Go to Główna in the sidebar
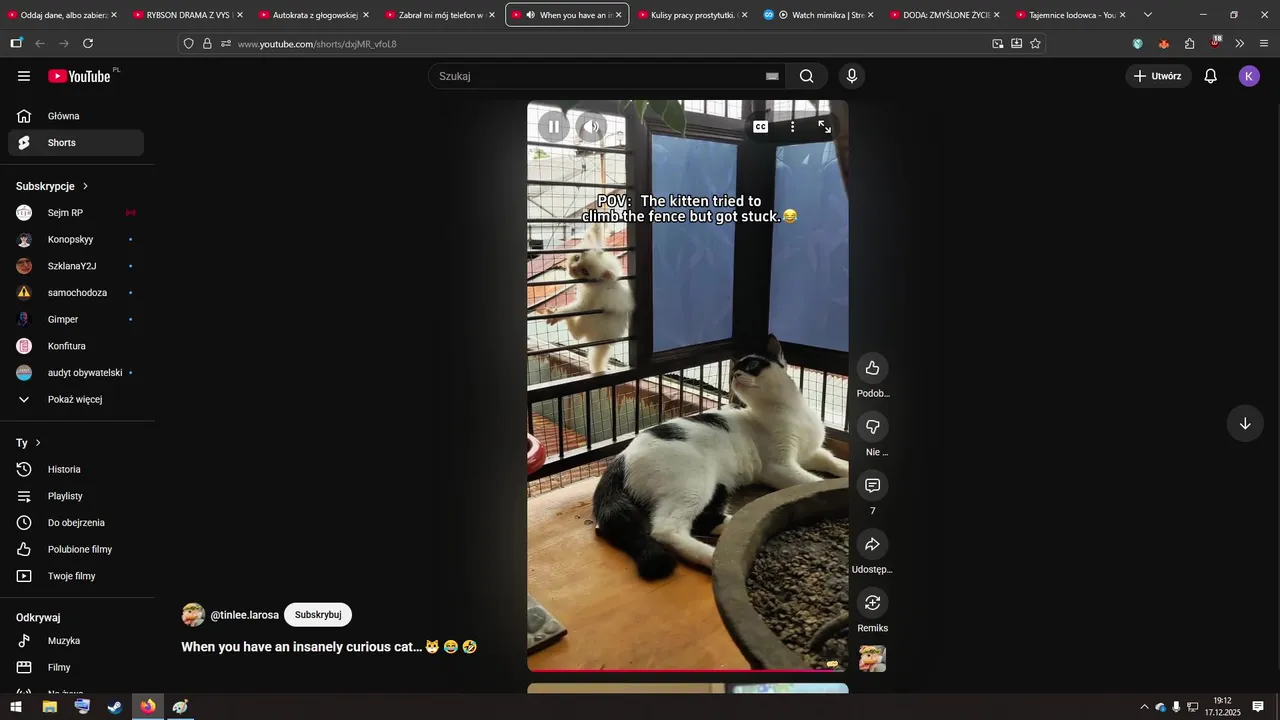 (76, 116)
